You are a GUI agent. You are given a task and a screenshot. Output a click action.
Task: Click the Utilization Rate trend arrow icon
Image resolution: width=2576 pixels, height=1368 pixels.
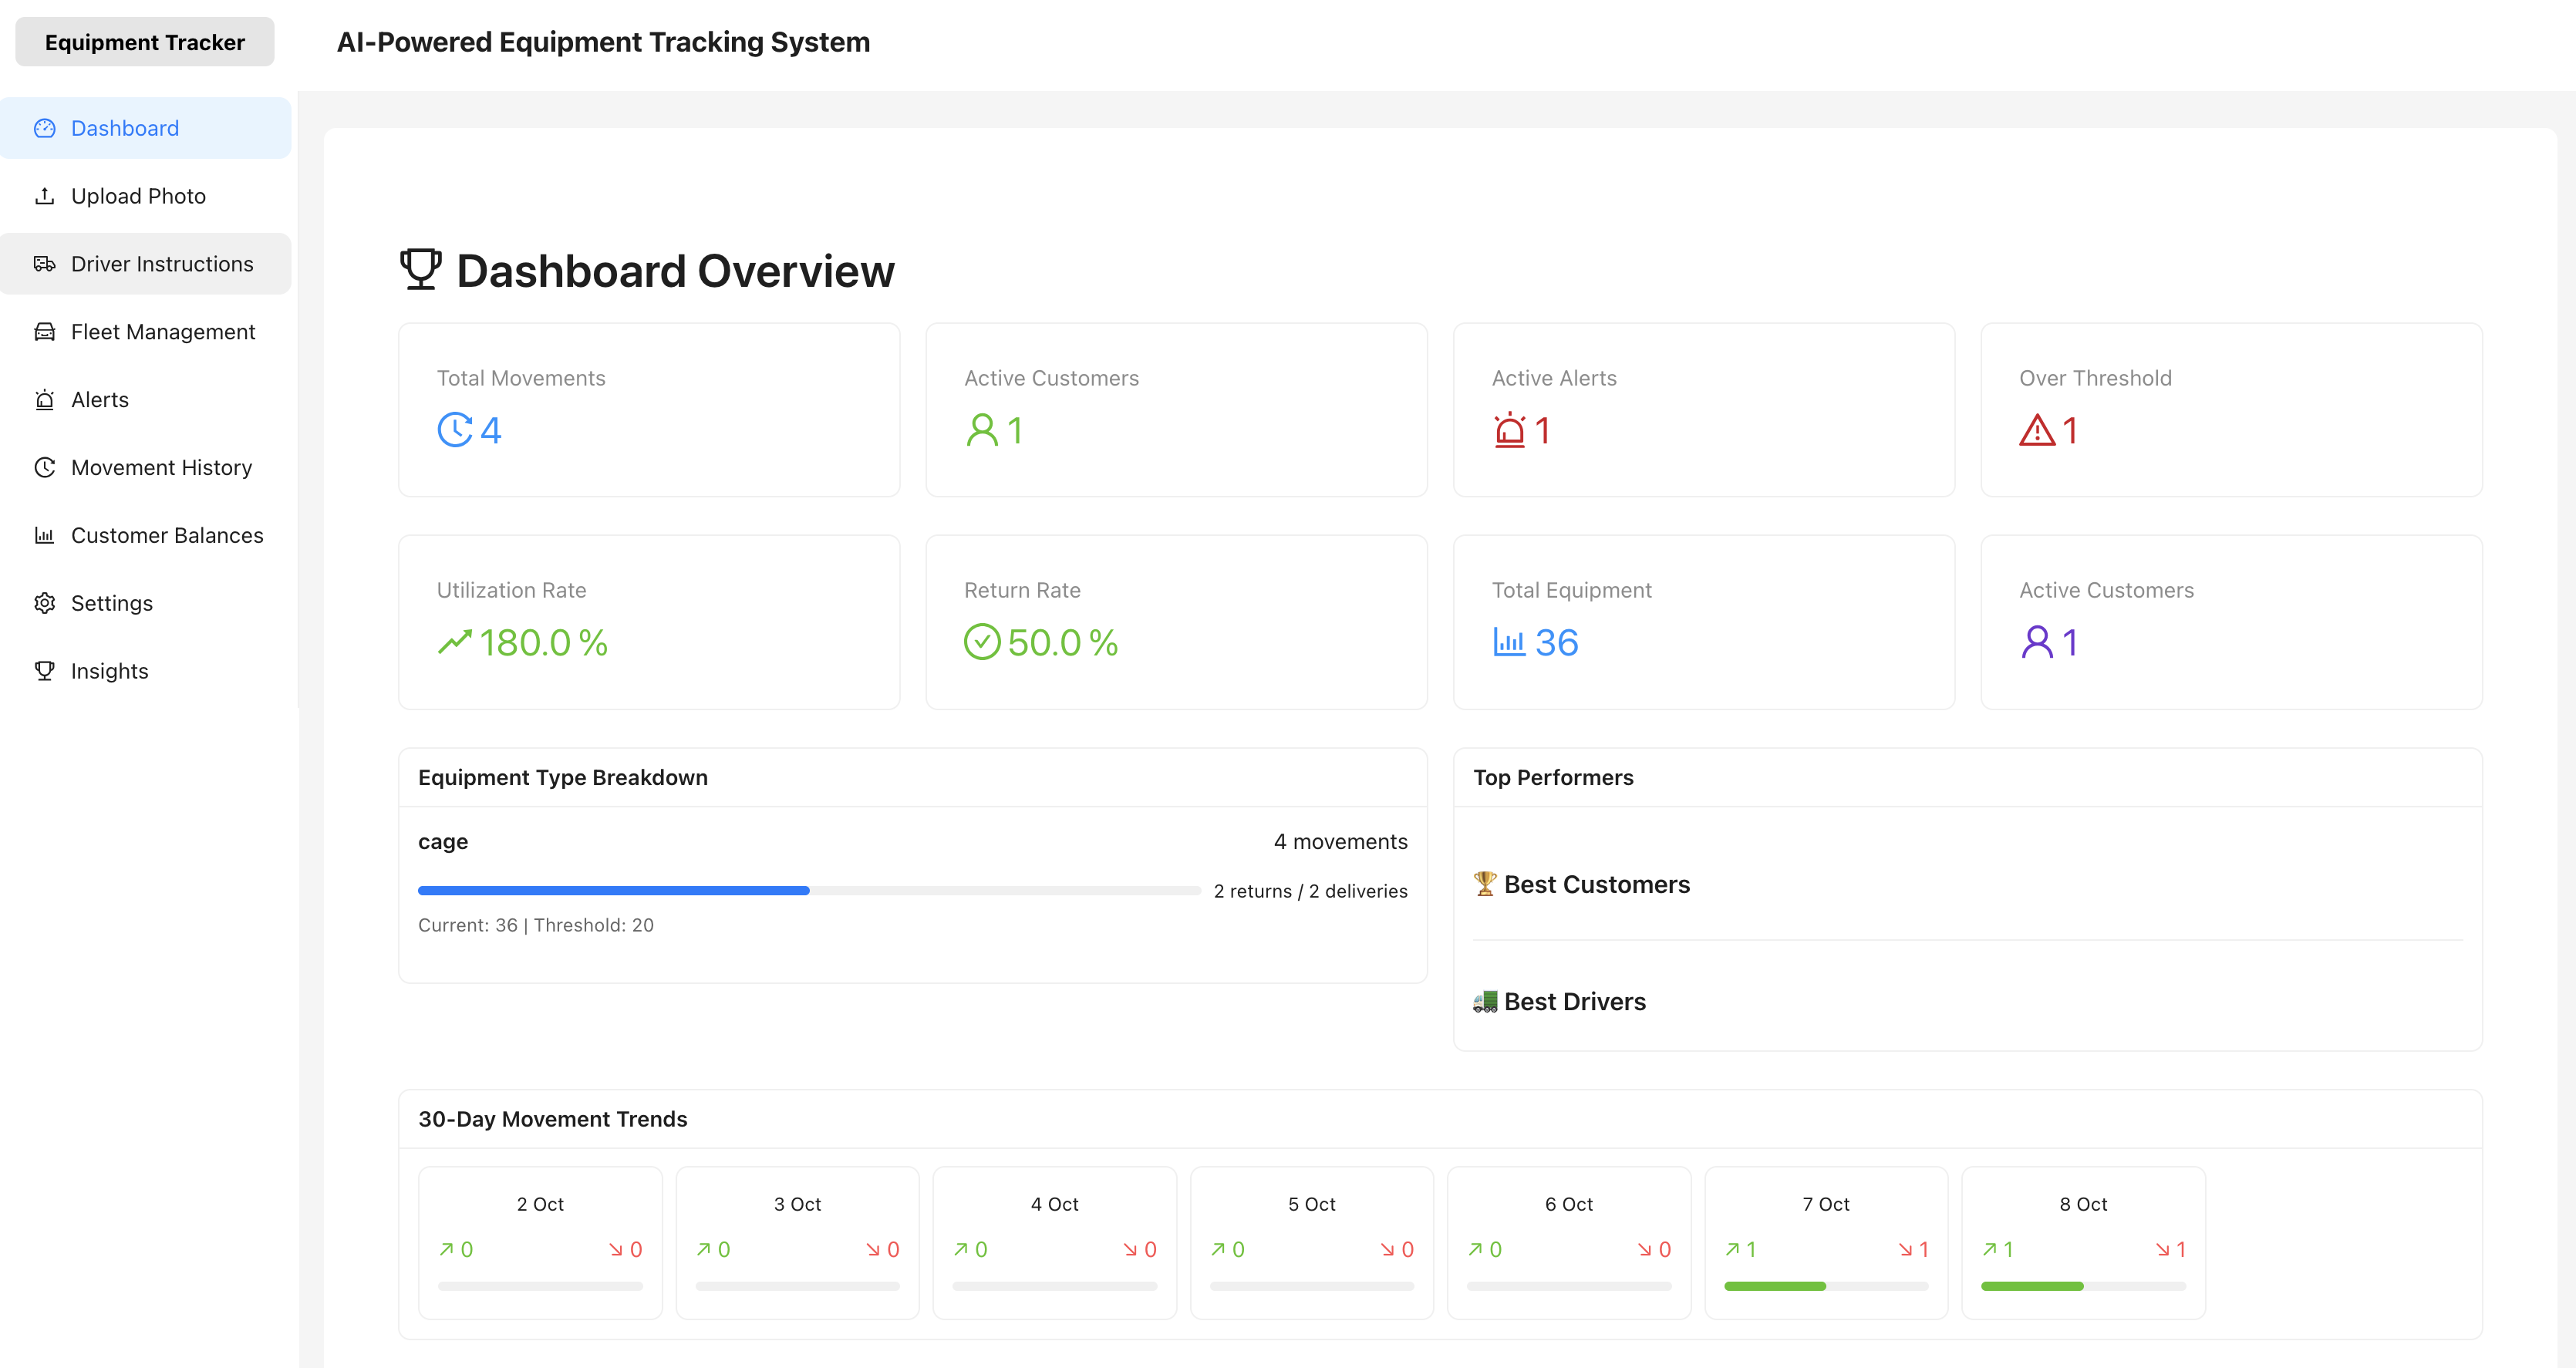(454, 642)
